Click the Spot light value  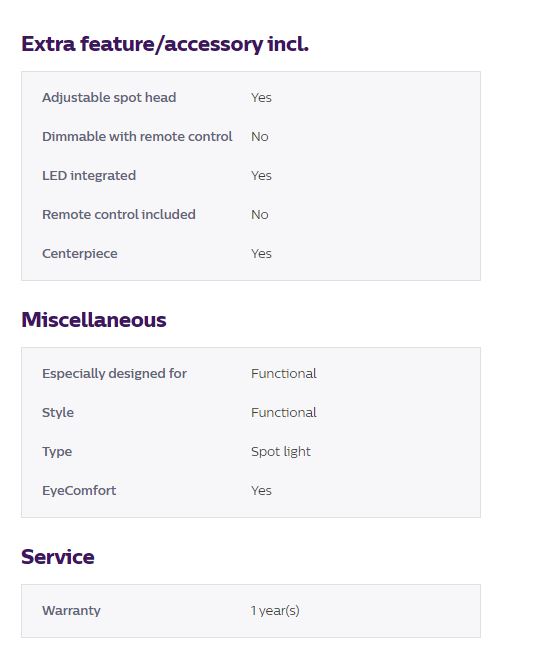click(281, 452)
